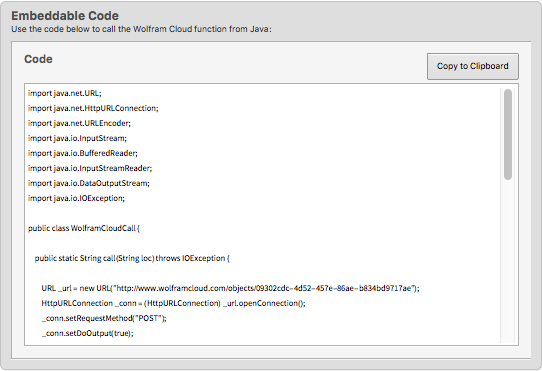Click the Embeddable Code heading

65,16
